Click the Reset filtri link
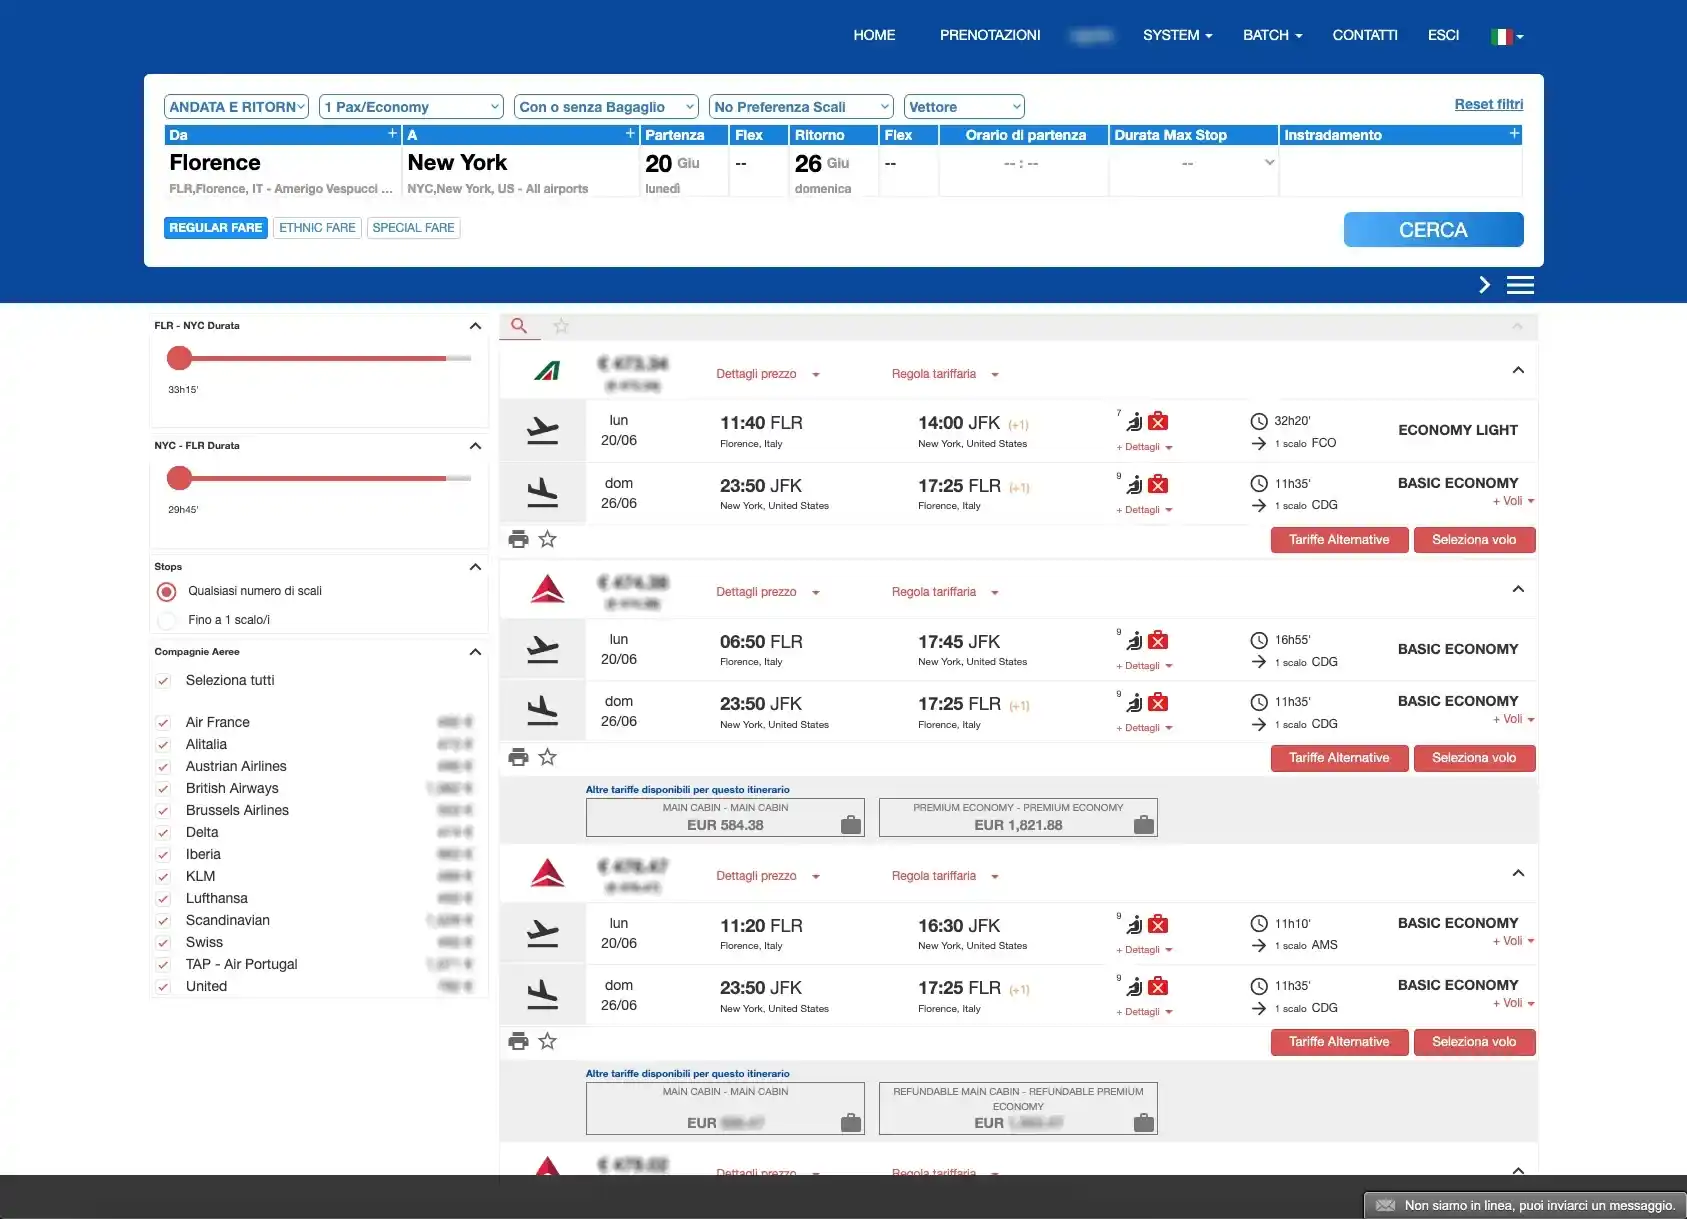 coord(1488,104)
